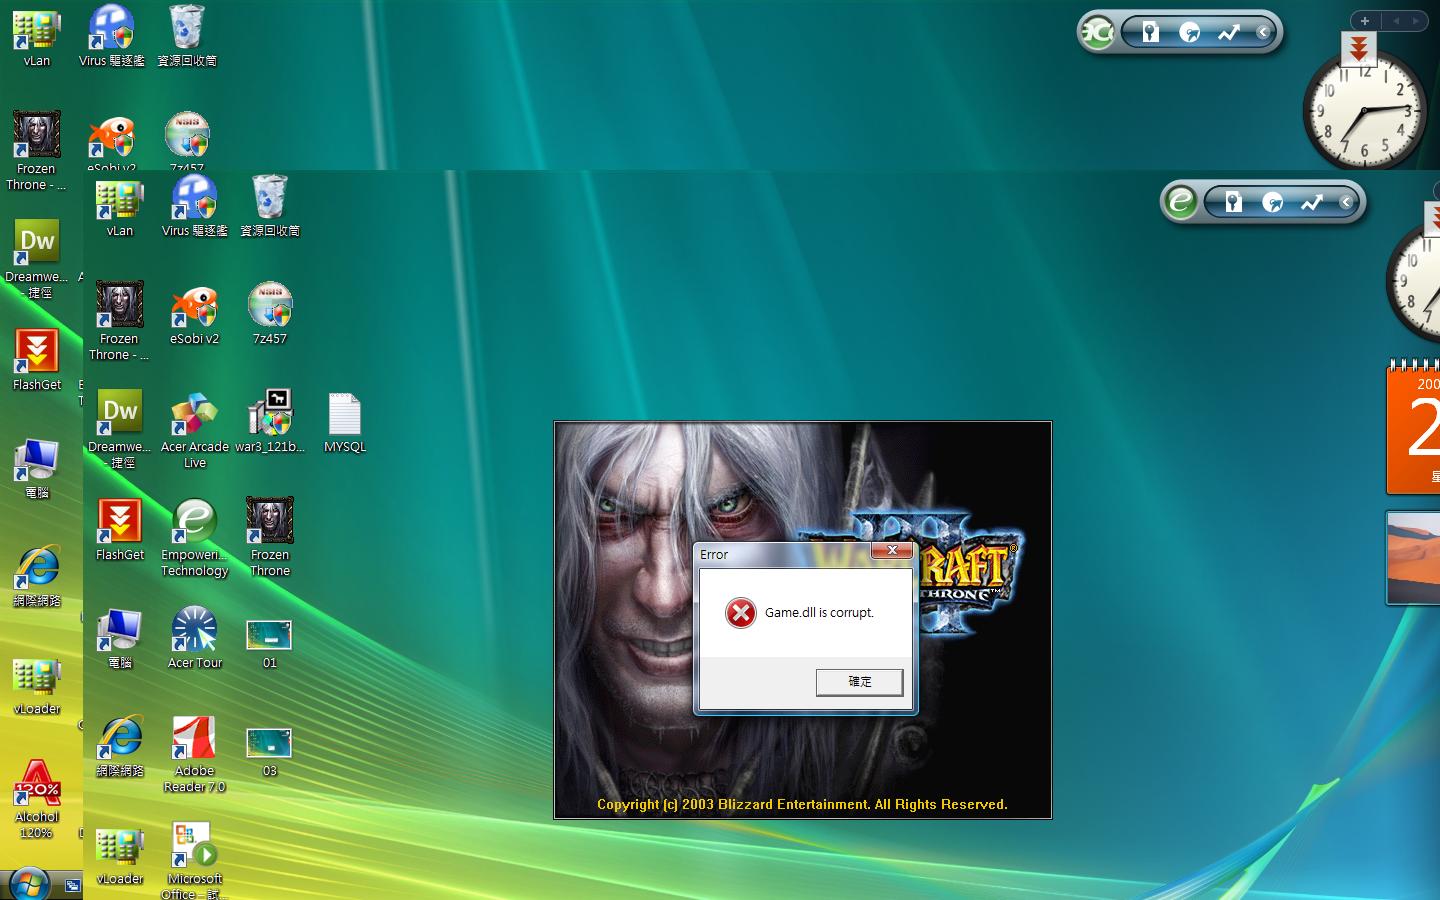Select the image file named 03
Screen dimensions: 1440x900
coord(270,742)
